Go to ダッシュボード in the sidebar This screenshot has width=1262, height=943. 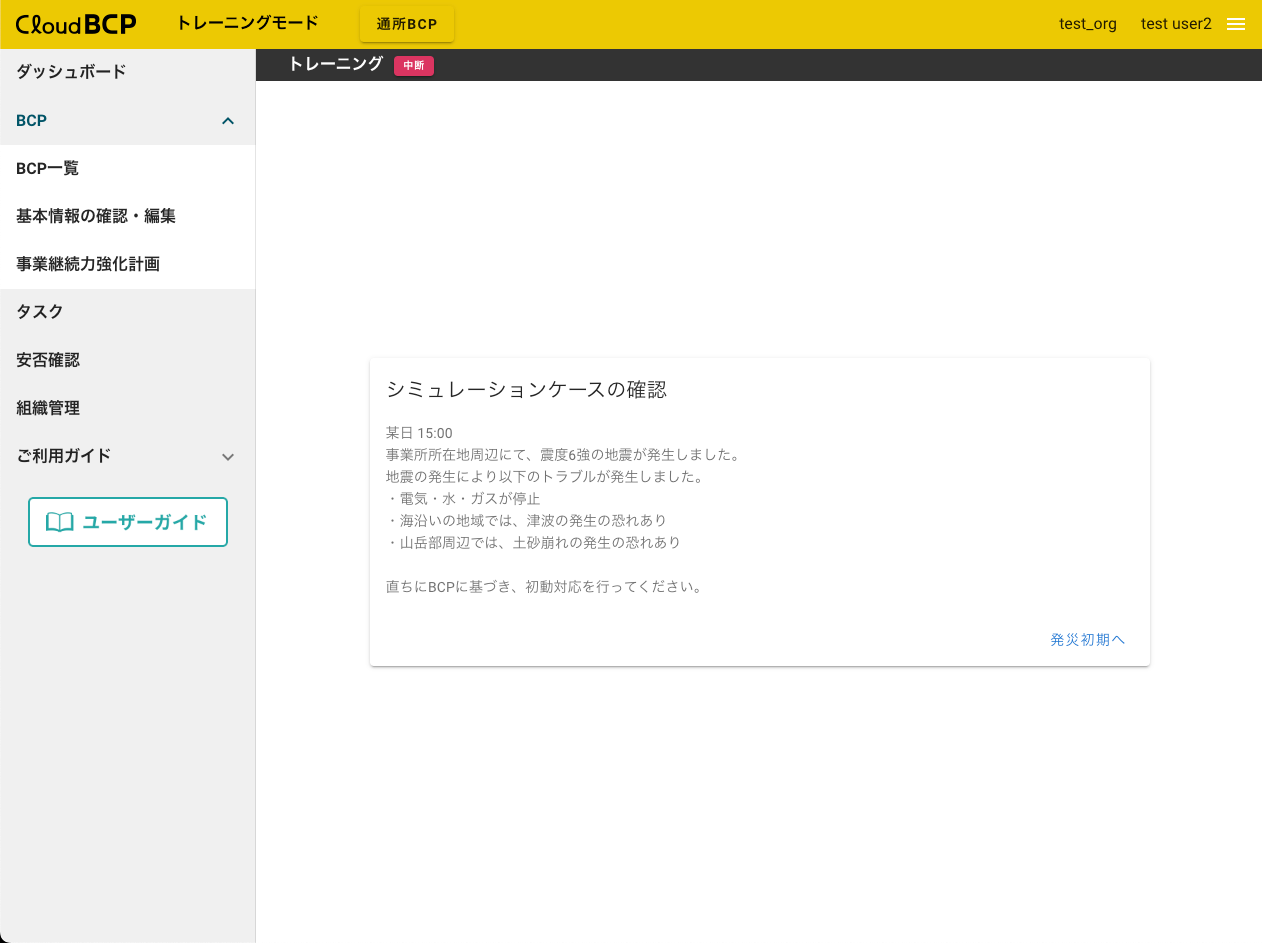pos(71,72)
